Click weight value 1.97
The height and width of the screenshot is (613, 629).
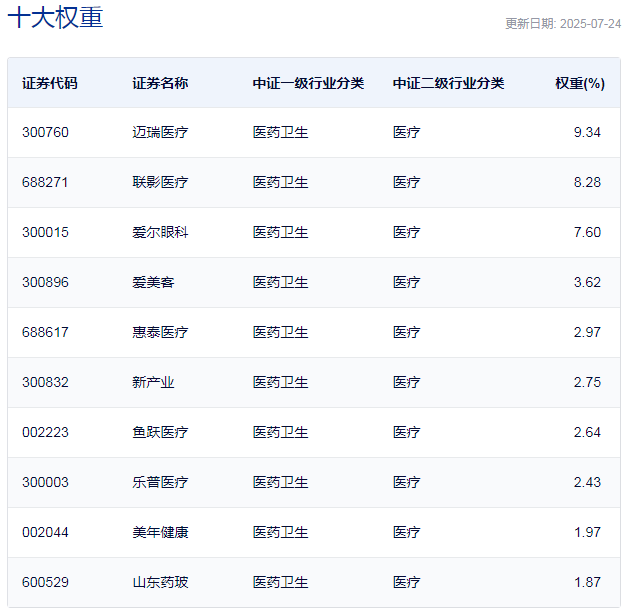pos(587,532)
